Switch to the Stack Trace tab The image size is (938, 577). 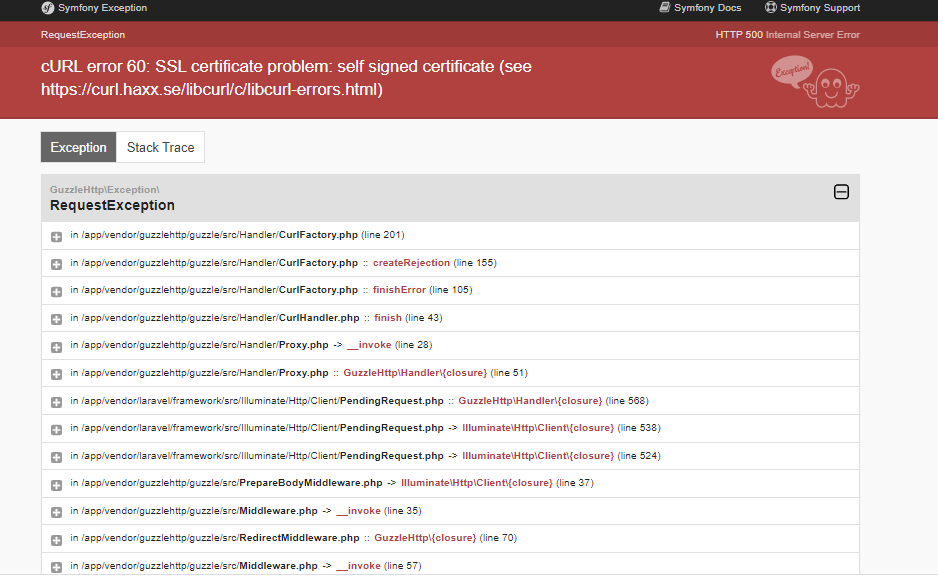click(159, 147)
